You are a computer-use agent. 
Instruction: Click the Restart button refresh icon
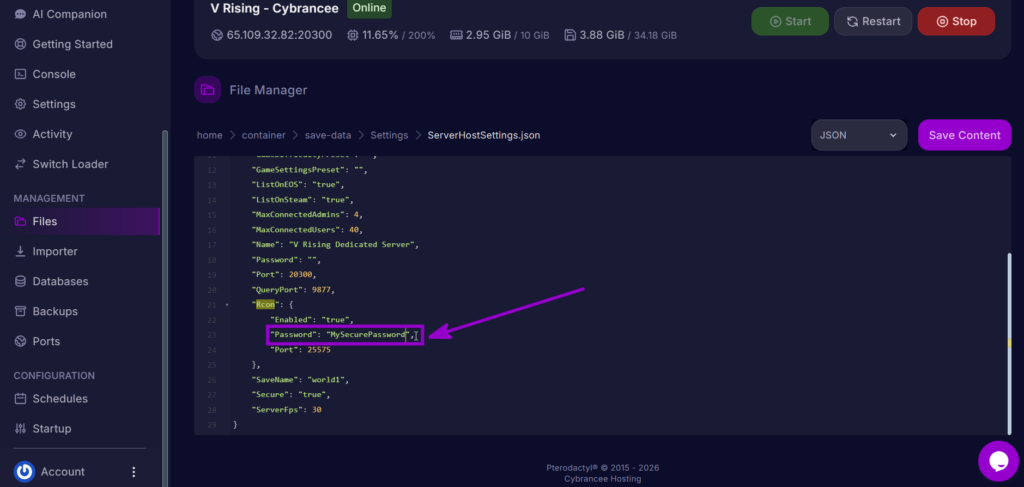tap(852, 22)
